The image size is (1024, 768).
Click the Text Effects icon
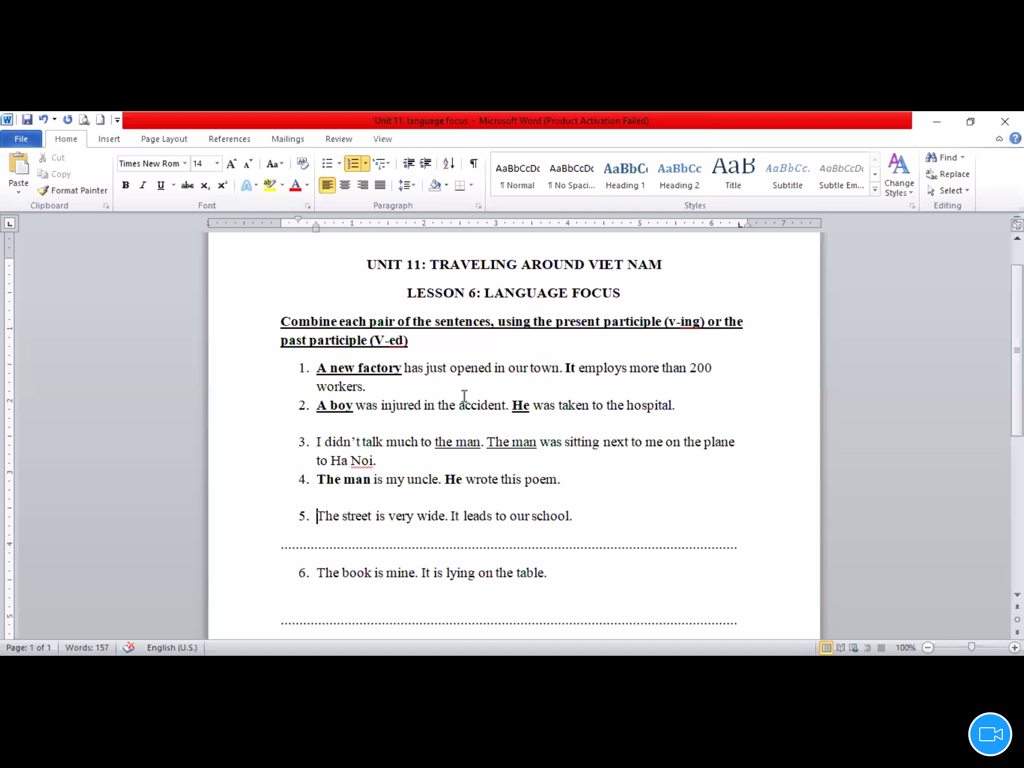[x=246, y=185]
